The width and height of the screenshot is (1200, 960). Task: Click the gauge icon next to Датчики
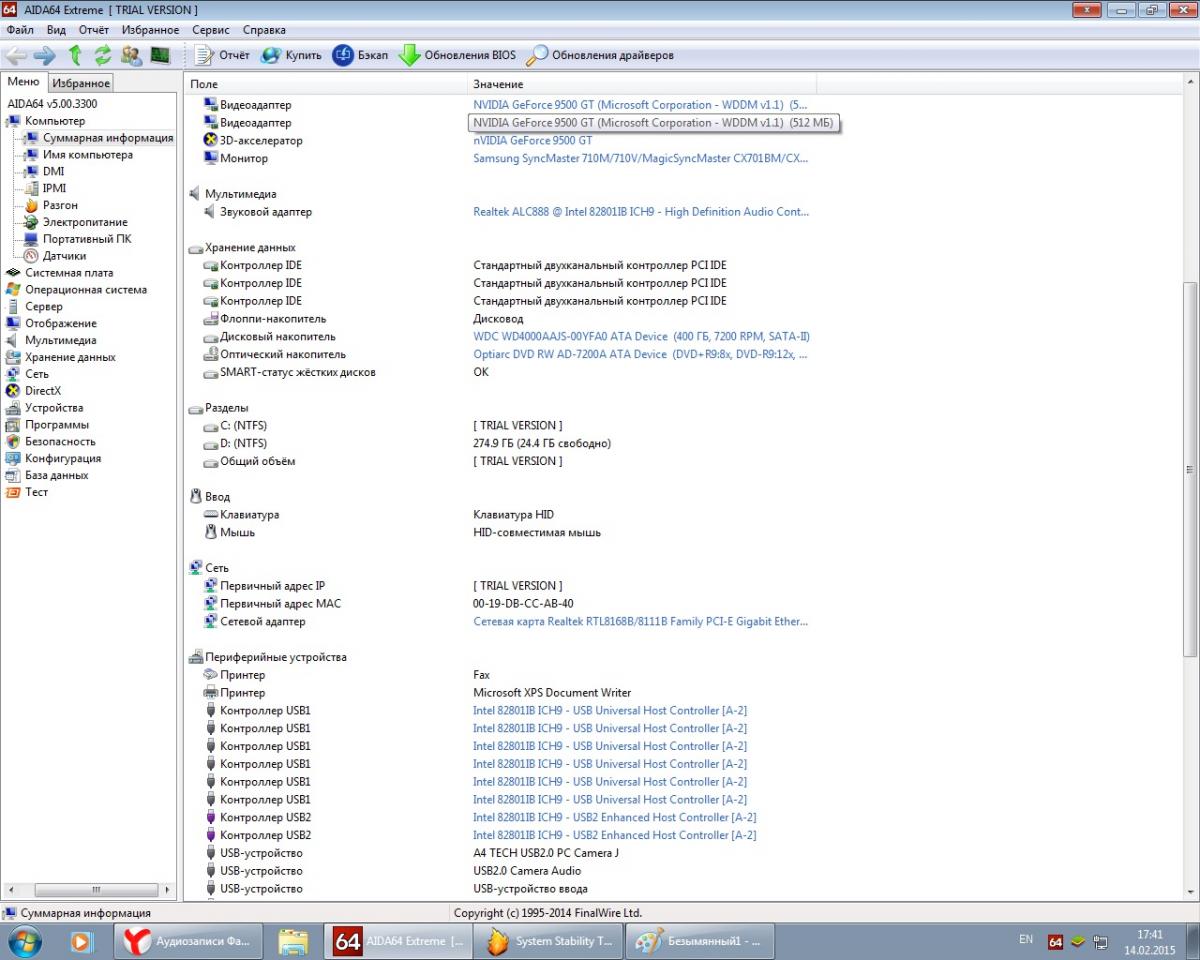[x=31, y=256]
